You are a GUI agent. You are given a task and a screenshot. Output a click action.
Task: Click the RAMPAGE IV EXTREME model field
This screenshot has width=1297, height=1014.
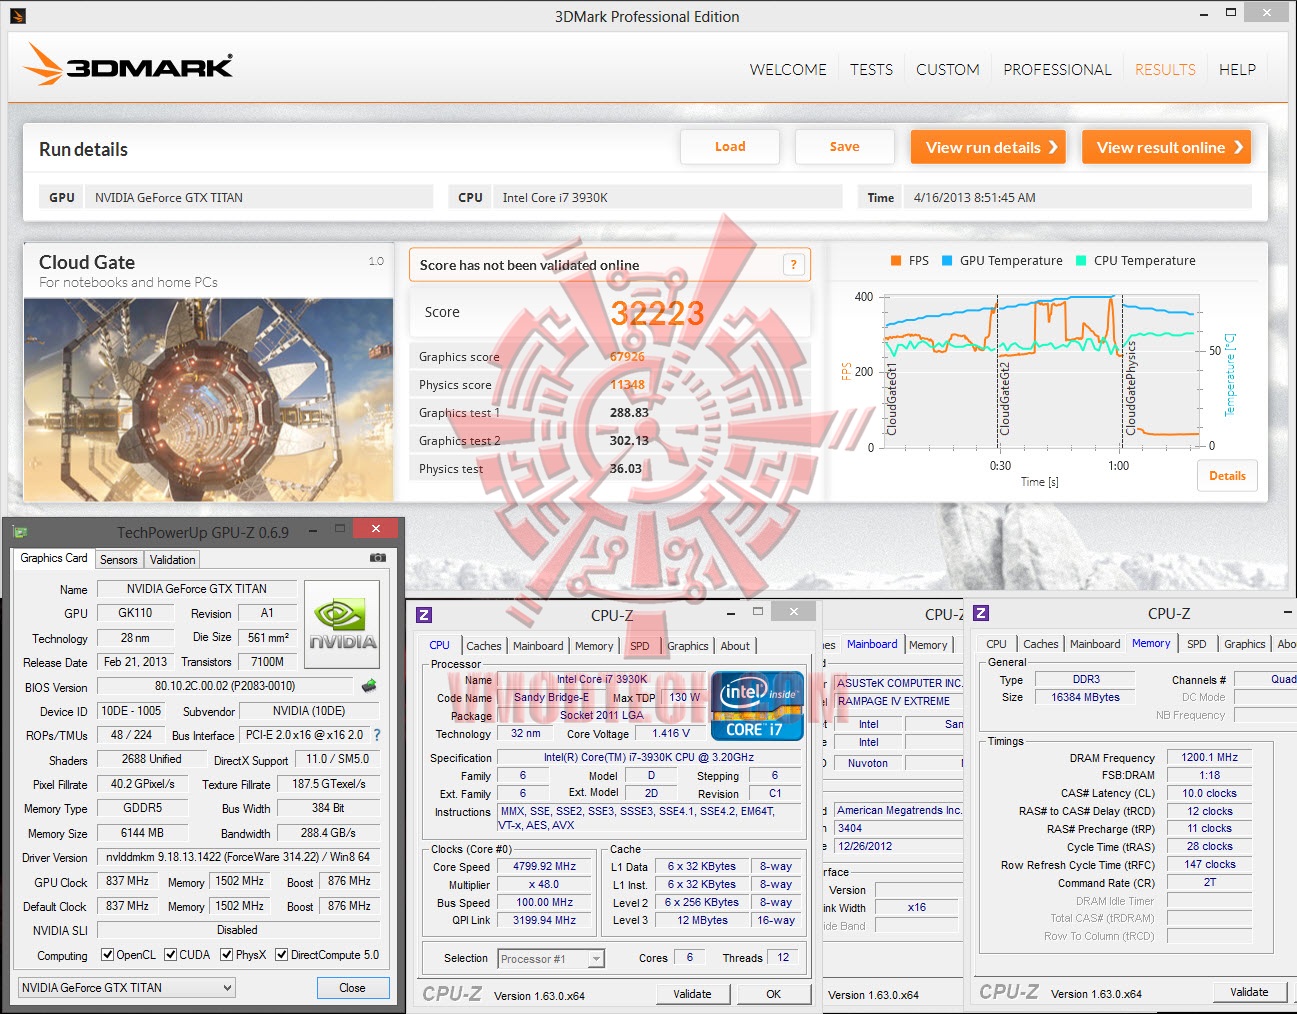point(899,702)
